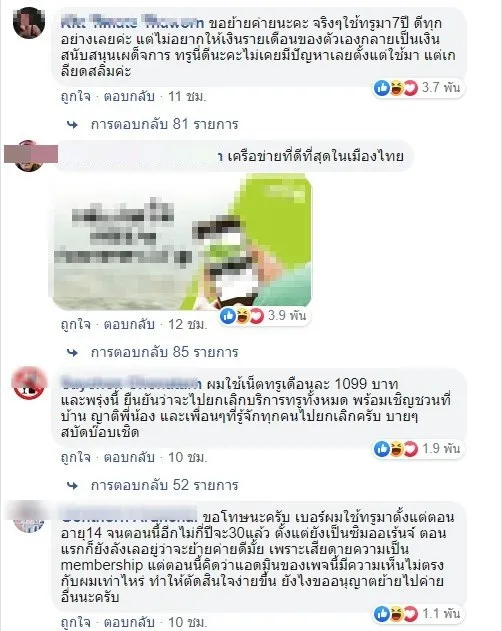Viewport: 502px width, 631px height.
Task: Like the comment posted 11 ชม. ago
Action: pyautogui.click(x=76, y=97)
